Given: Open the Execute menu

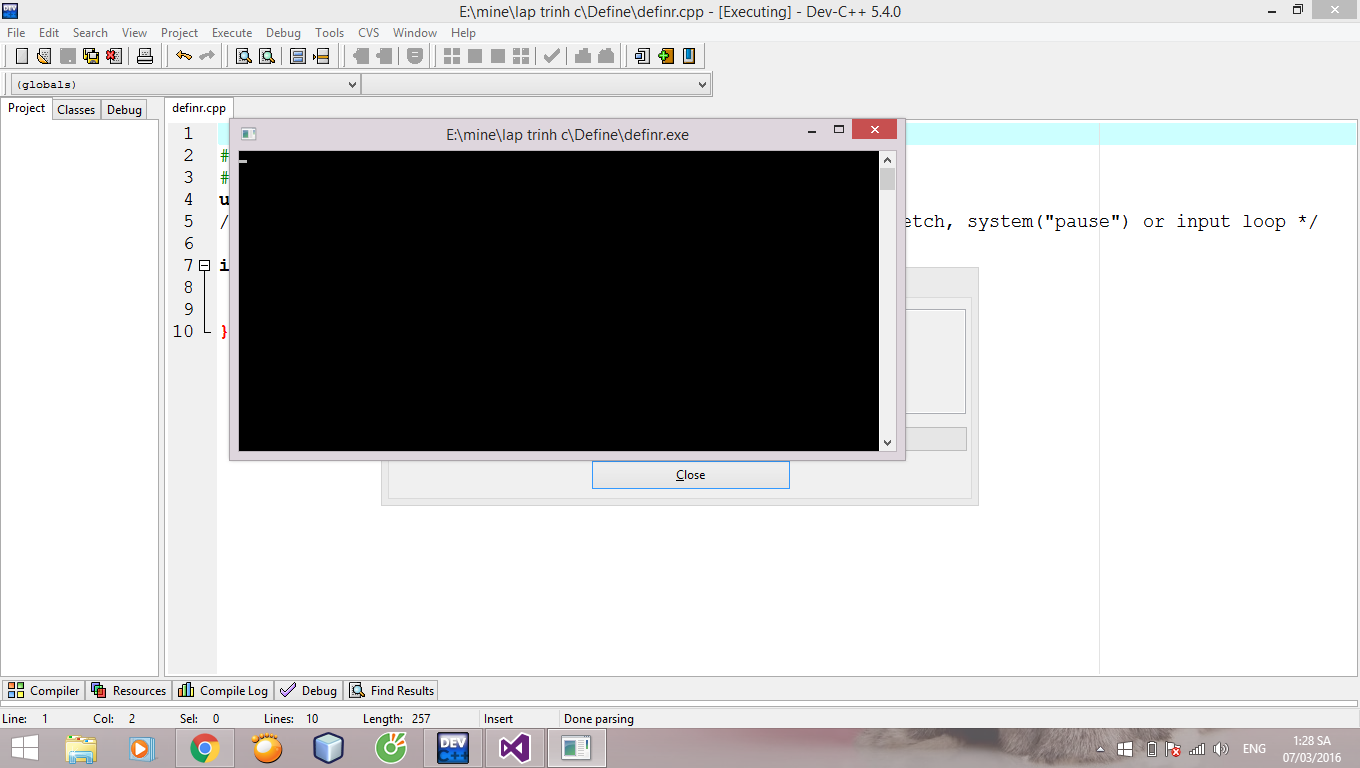Looking at the screenshot, I should click(x=232, y=33).
